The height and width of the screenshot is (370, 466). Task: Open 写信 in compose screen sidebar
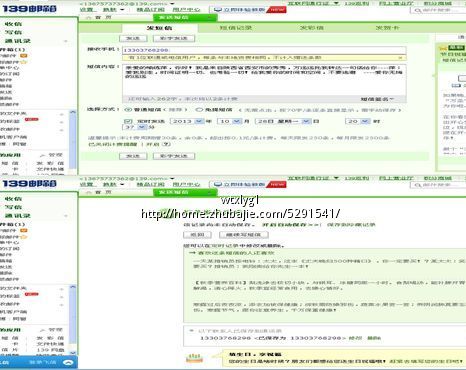(13, 32)
